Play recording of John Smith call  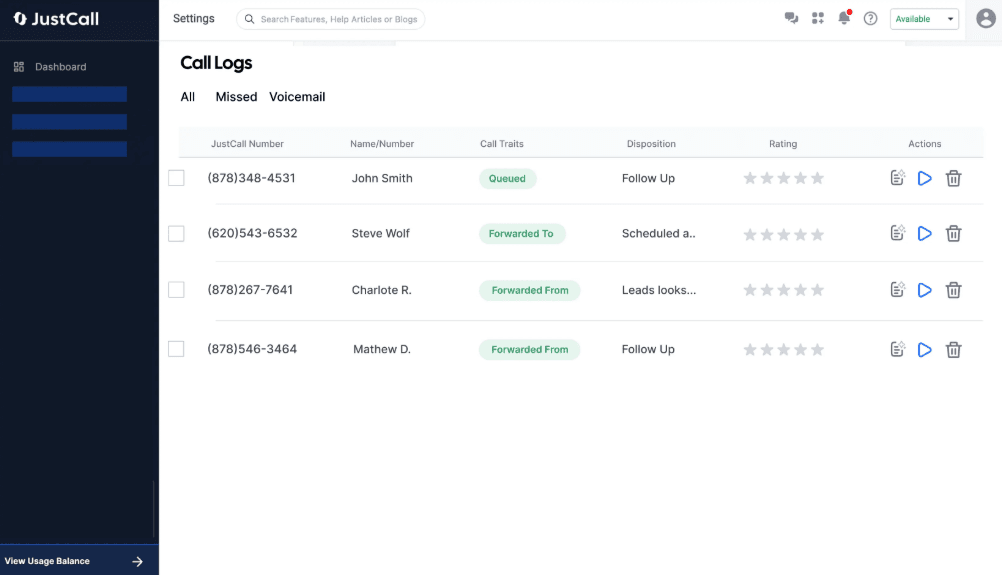point(925,178)
